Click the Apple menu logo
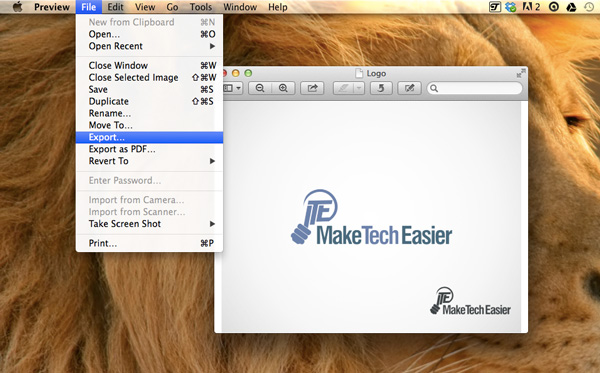This screenshot has height=373, width=600. click(18, 7)
